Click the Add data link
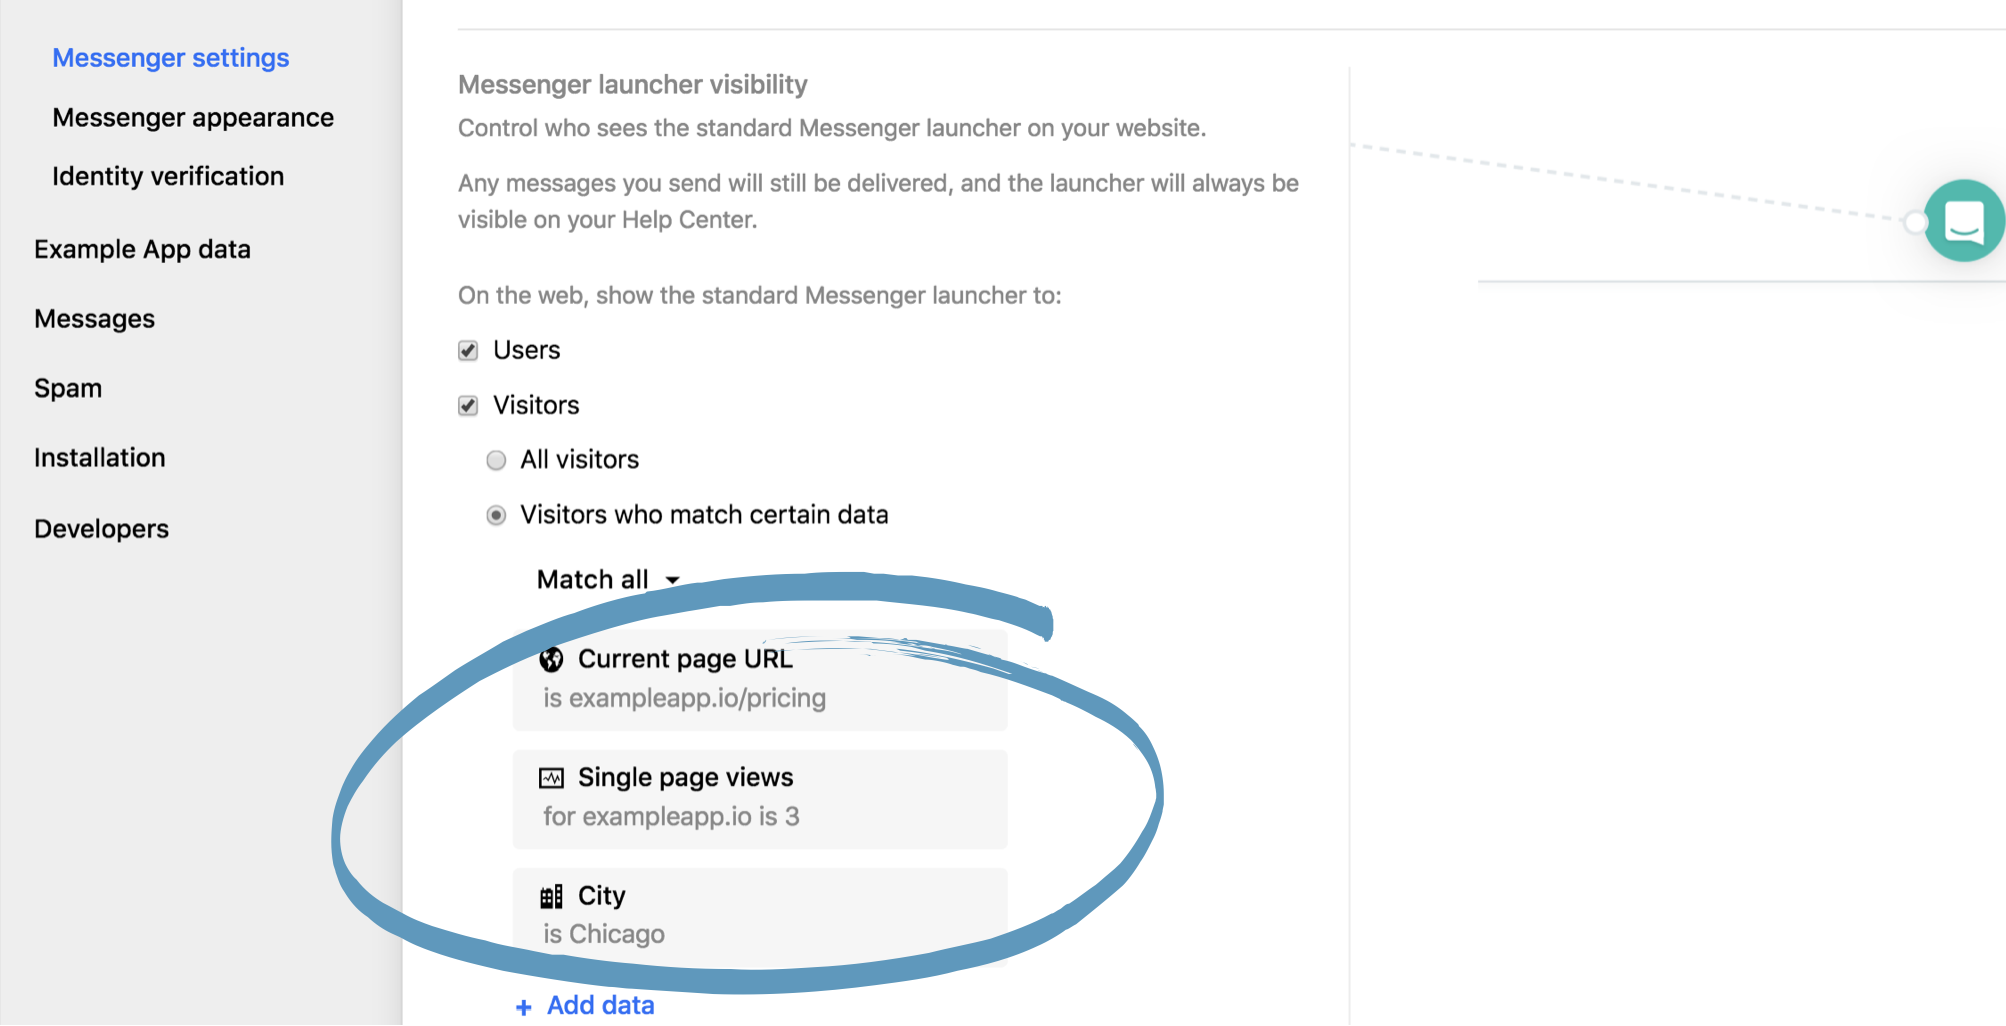The height and width of the screenshot is (1026, 2006). [599, 1006]
